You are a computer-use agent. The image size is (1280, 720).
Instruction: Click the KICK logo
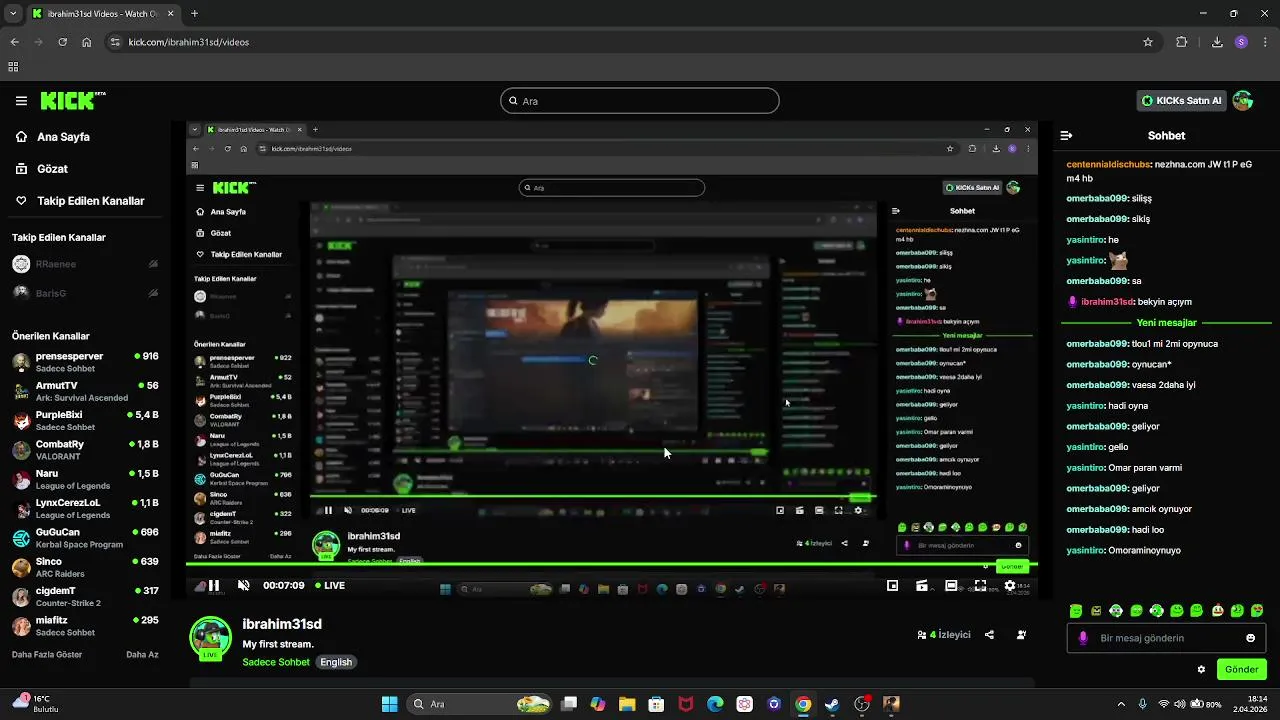click(x=73, y=101)
